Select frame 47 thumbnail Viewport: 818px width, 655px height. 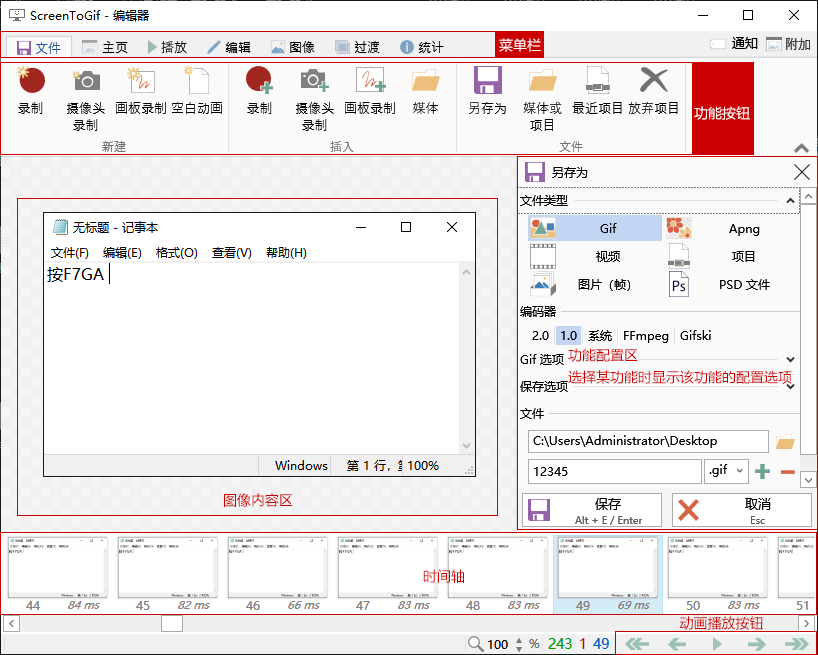pyautogui.click(x=388, y=574)
